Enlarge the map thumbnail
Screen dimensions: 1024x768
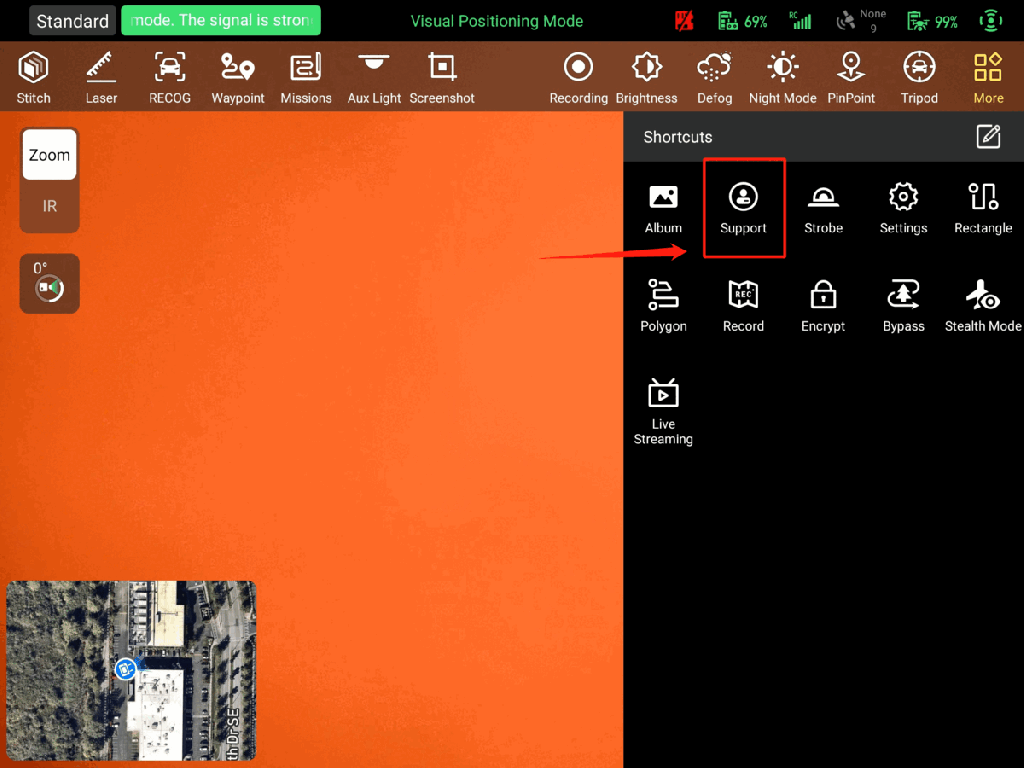130,670
